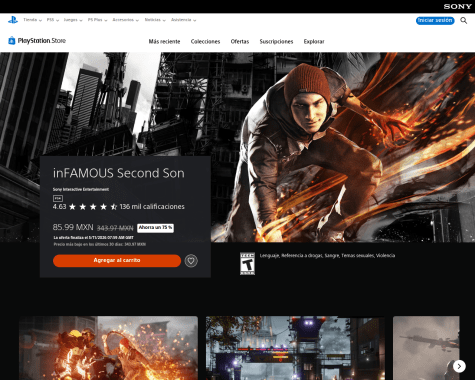
Task: Click the ESRB Teen rating icon
Action: click(x=247, y=264)
